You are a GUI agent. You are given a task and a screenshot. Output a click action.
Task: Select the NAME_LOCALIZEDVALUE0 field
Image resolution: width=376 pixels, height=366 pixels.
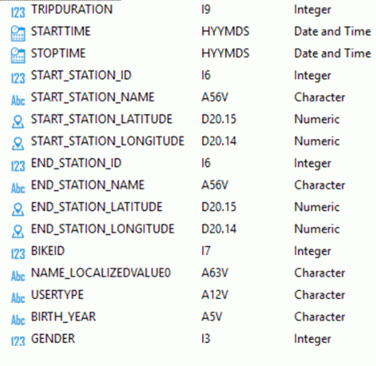pos(191,273)
